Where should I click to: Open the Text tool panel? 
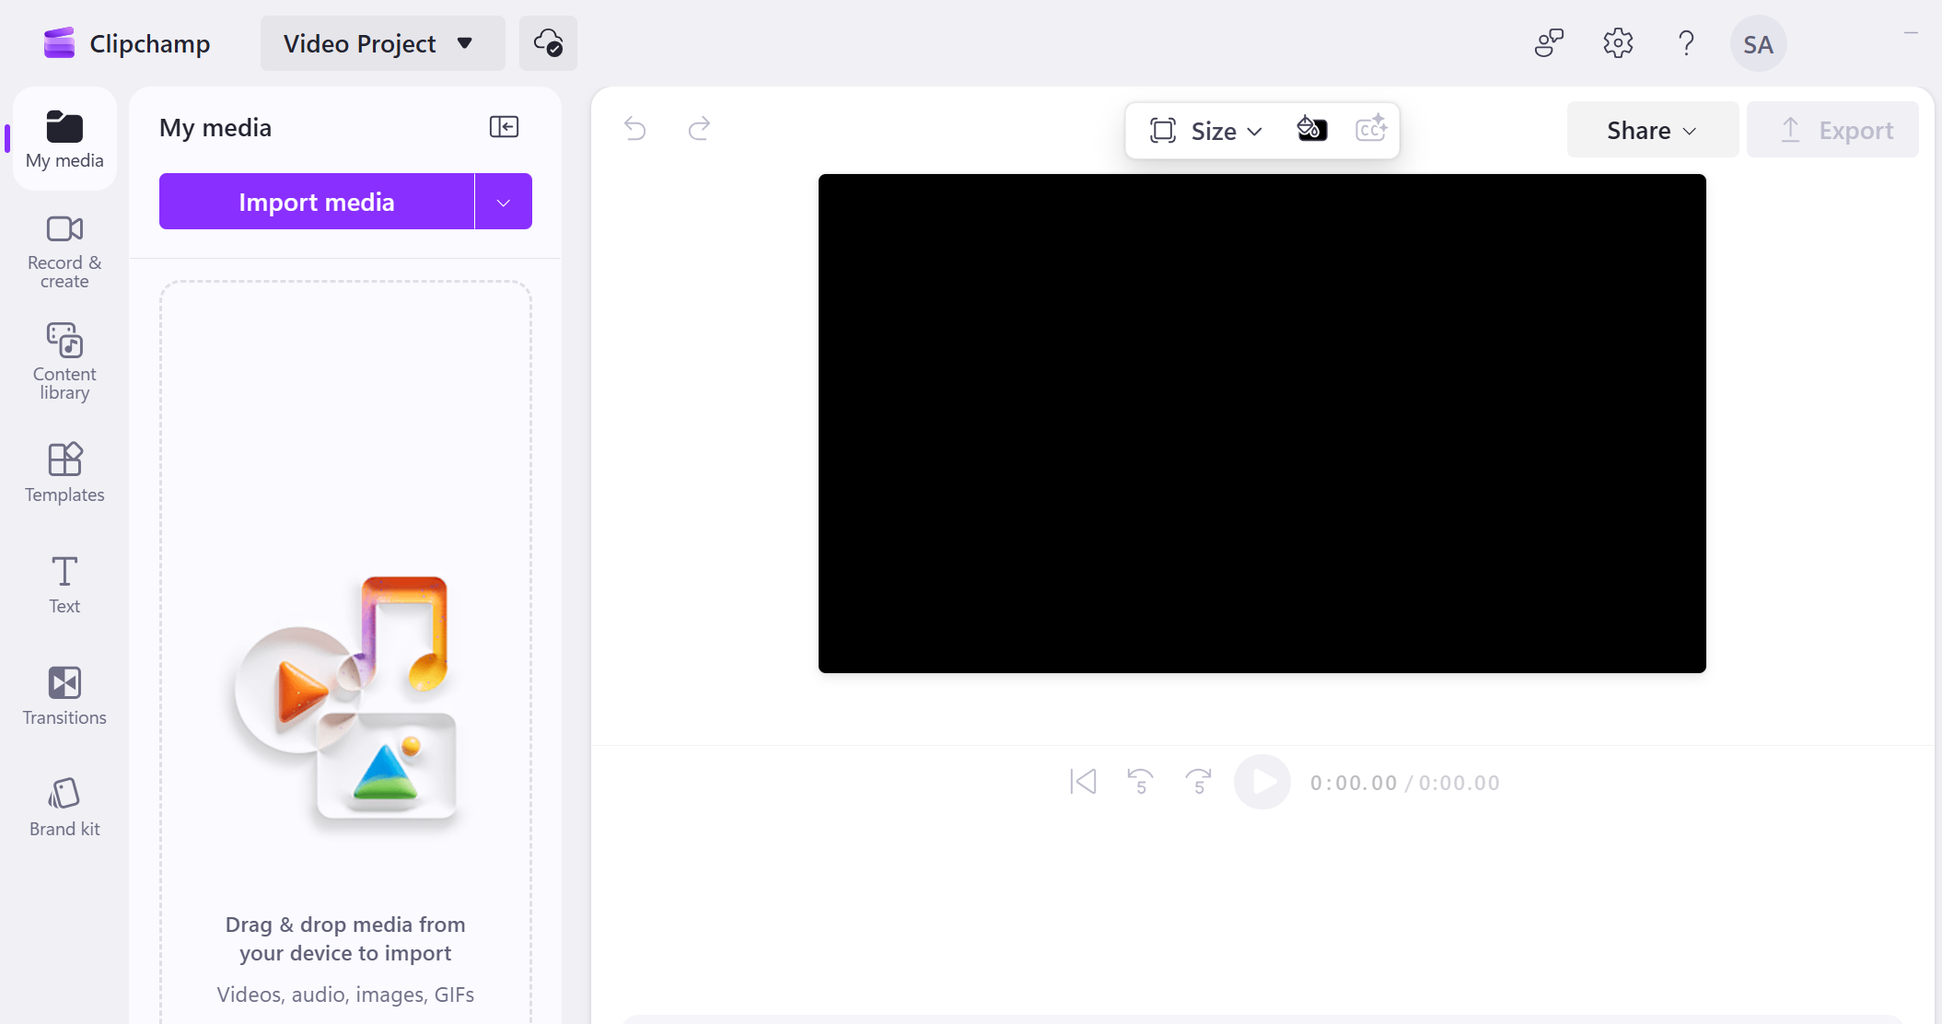pyautogui.click(x=63, y=584)
